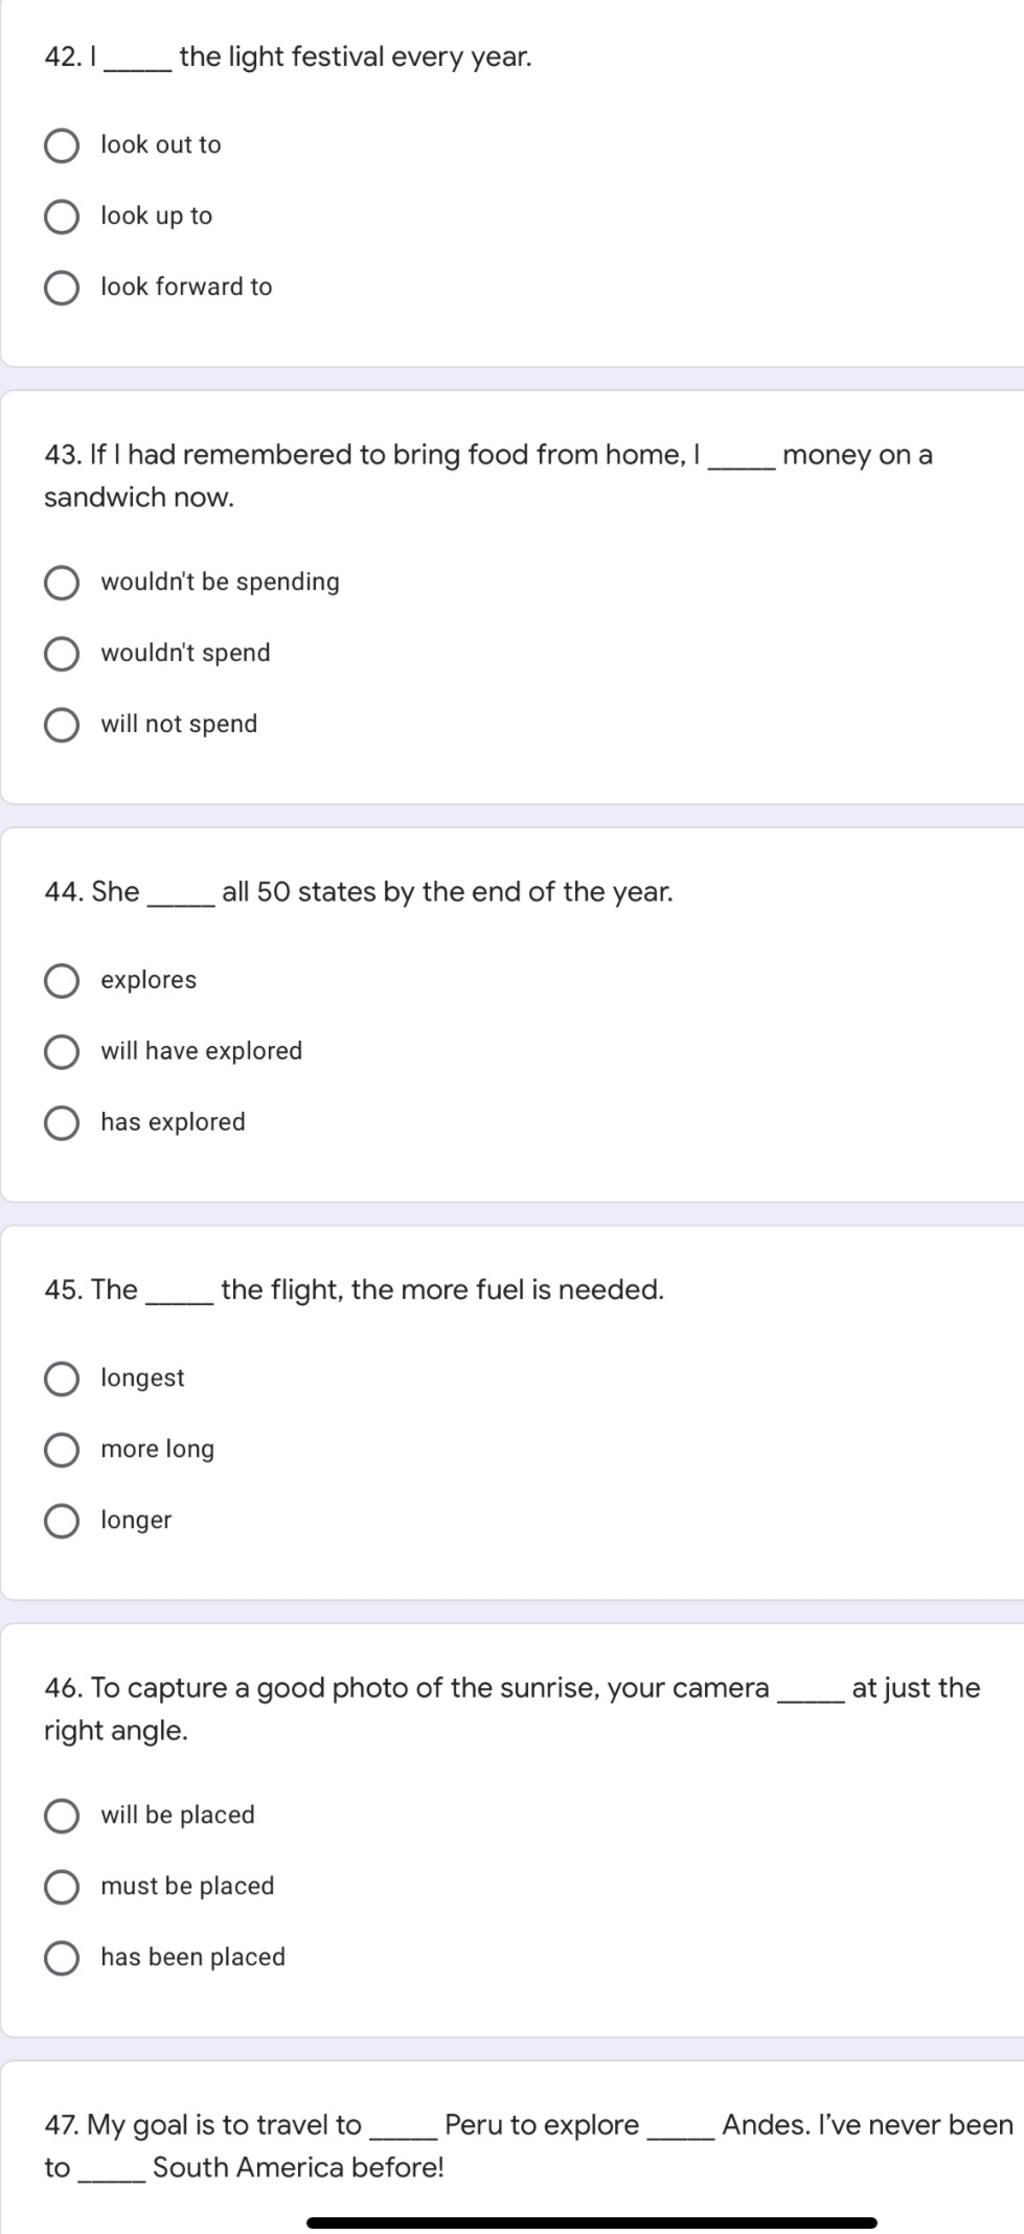Select 'look out to' for question 42
This screenshot has width=1024, height=2234.
62,146
